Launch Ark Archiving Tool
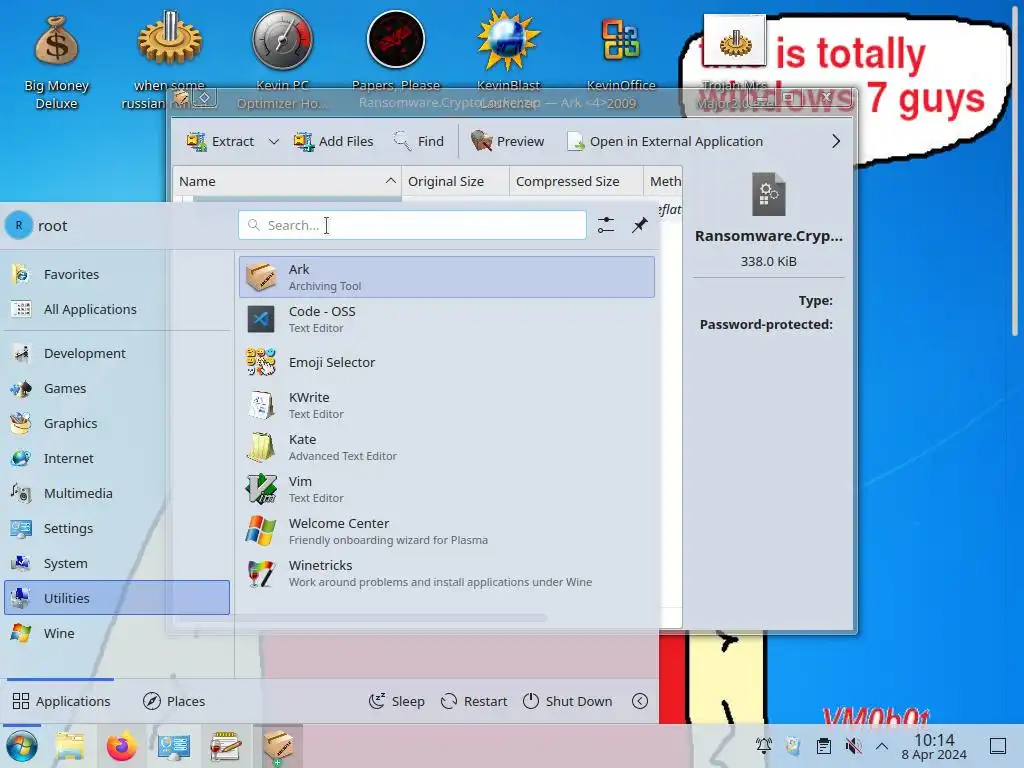 pyautogui.click(x=447, y=277)
